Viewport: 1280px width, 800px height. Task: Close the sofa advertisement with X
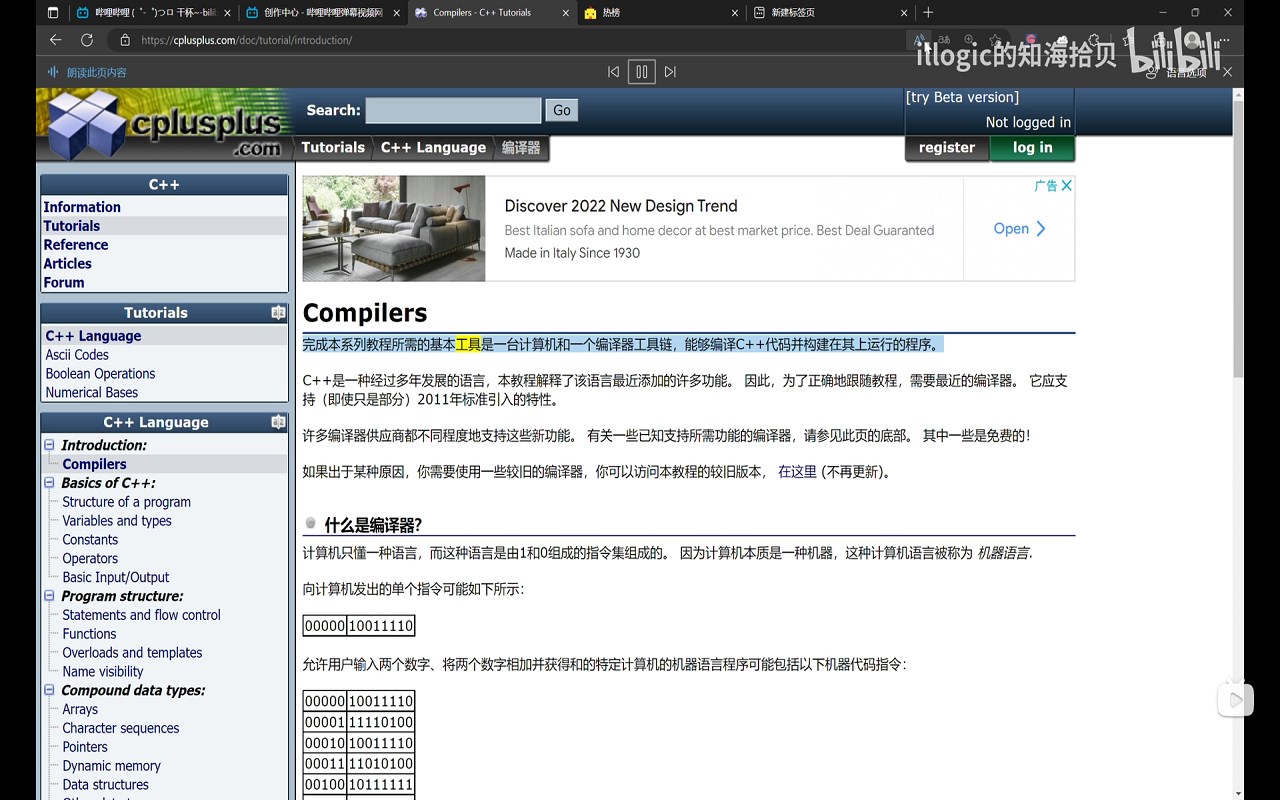[1067, 185]
